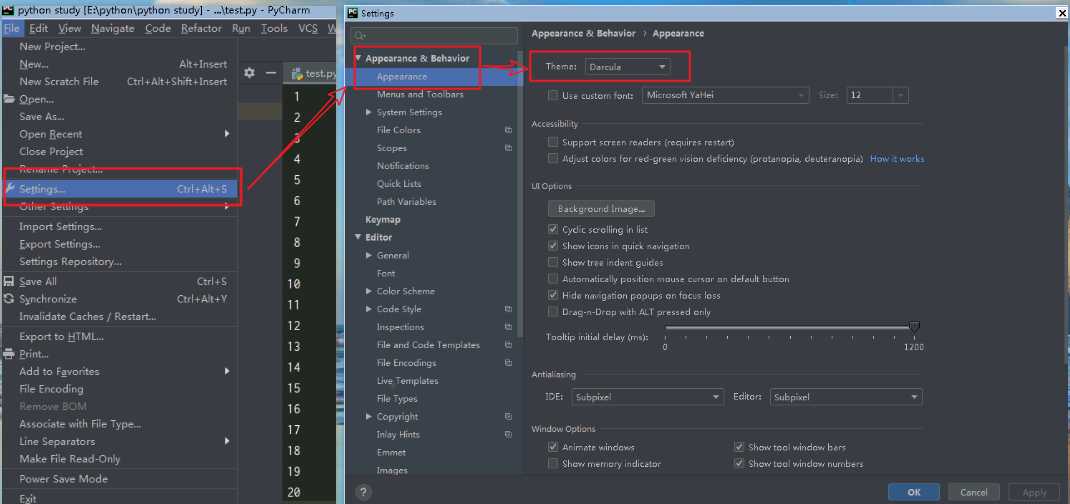Click the floppy disk icon beside Save All
The image size is (1070, 504).
(9, 281)
